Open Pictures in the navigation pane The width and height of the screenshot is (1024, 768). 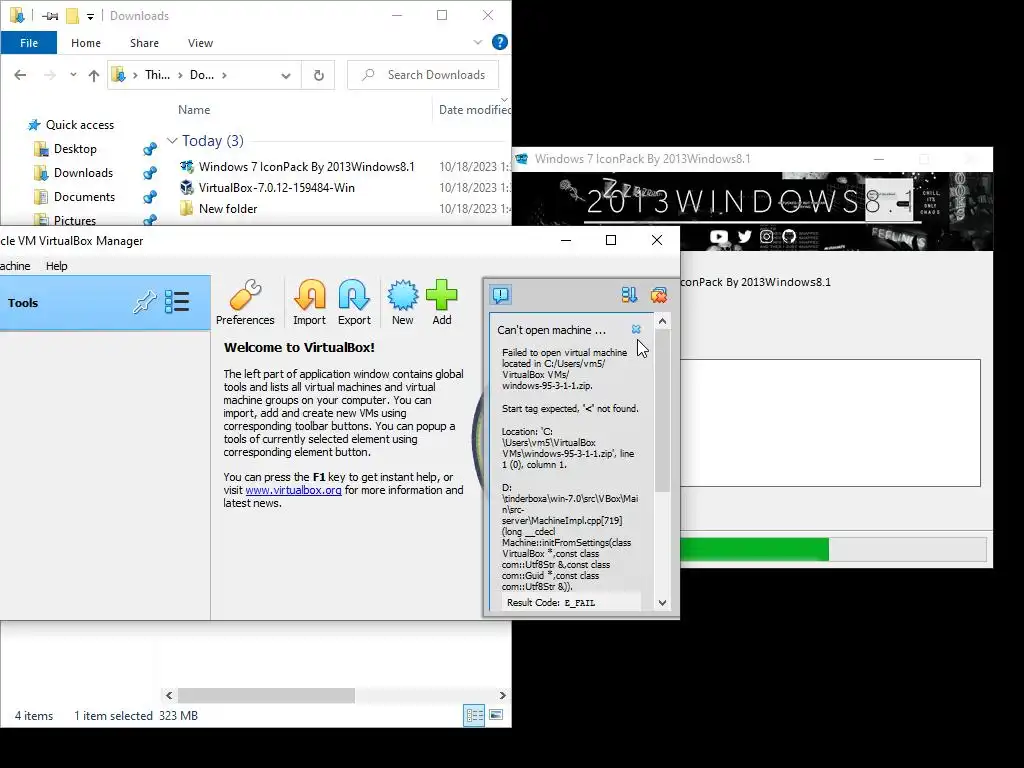pos(74,220)
